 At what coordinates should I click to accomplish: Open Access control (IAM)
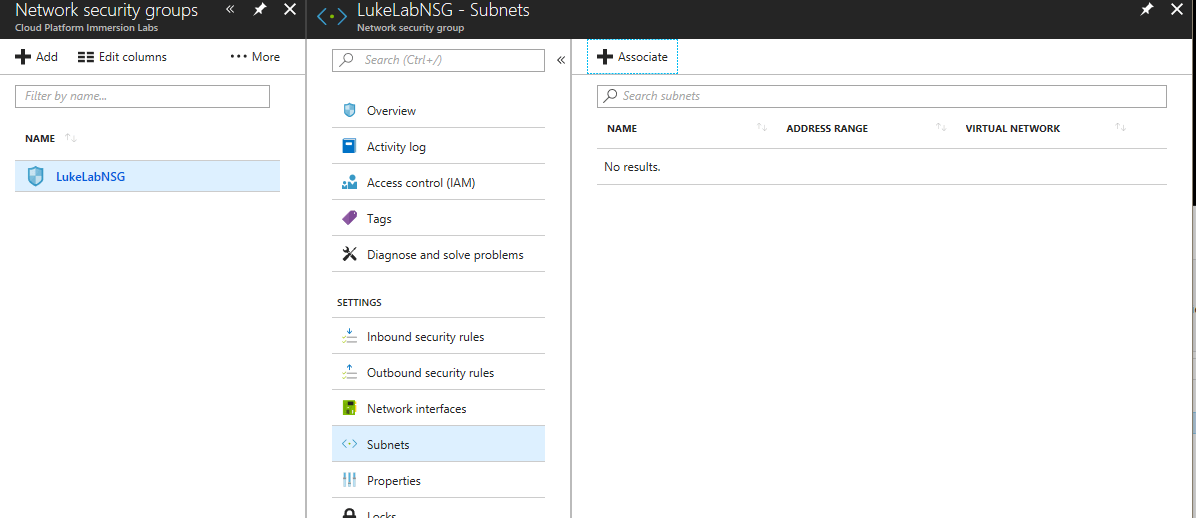click(x=439, y=182)
